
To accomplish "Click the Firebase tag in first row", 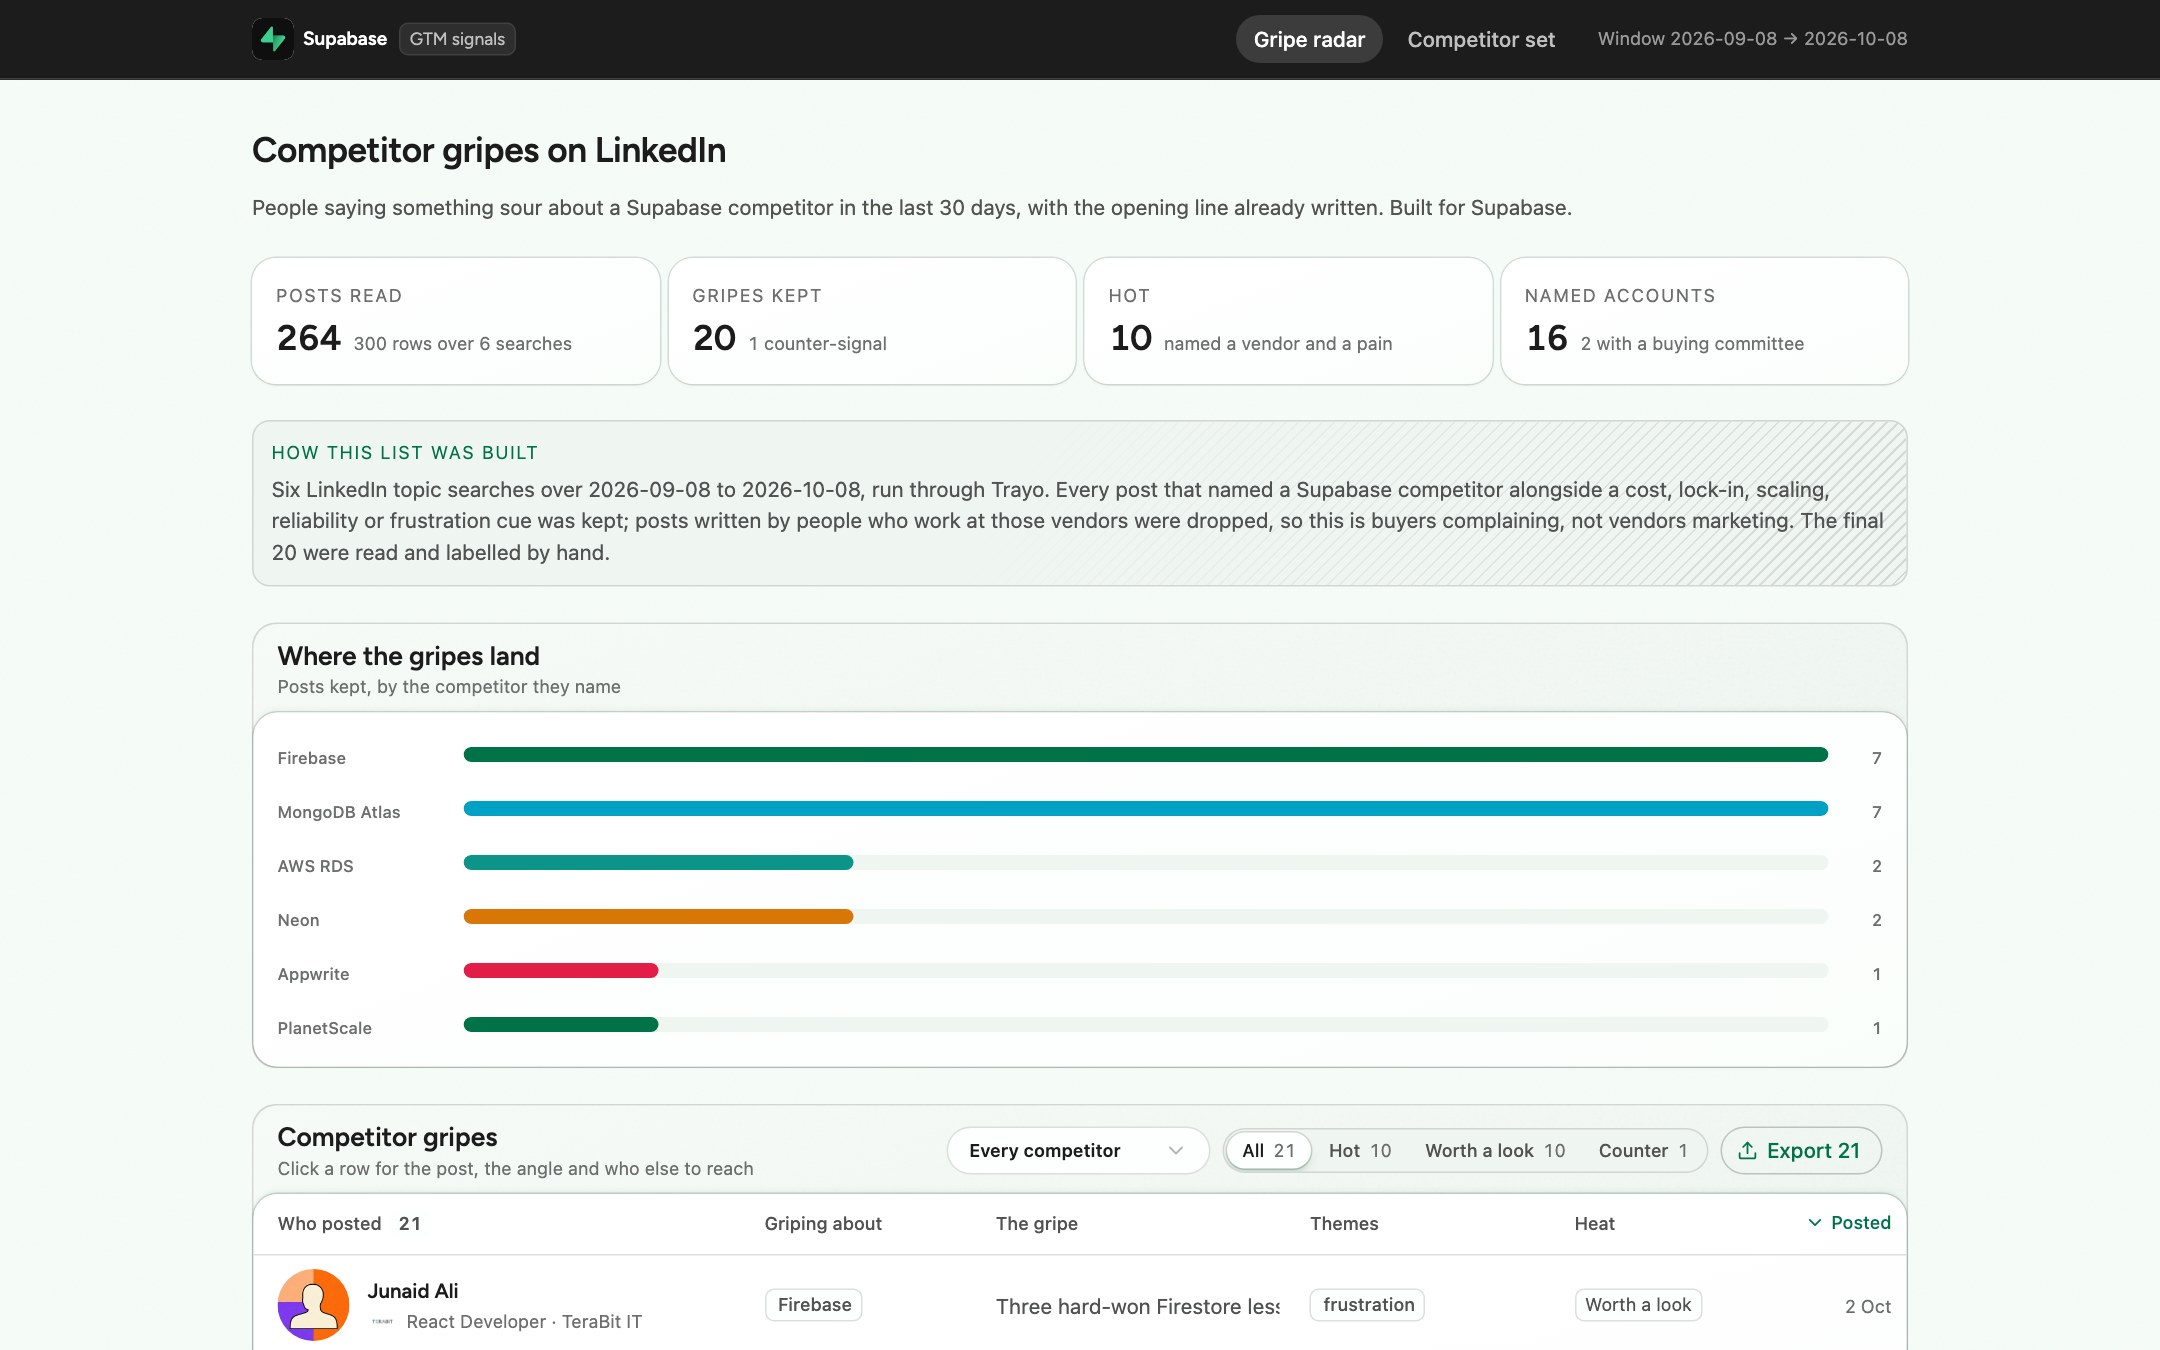I will tap(814, 1305).
